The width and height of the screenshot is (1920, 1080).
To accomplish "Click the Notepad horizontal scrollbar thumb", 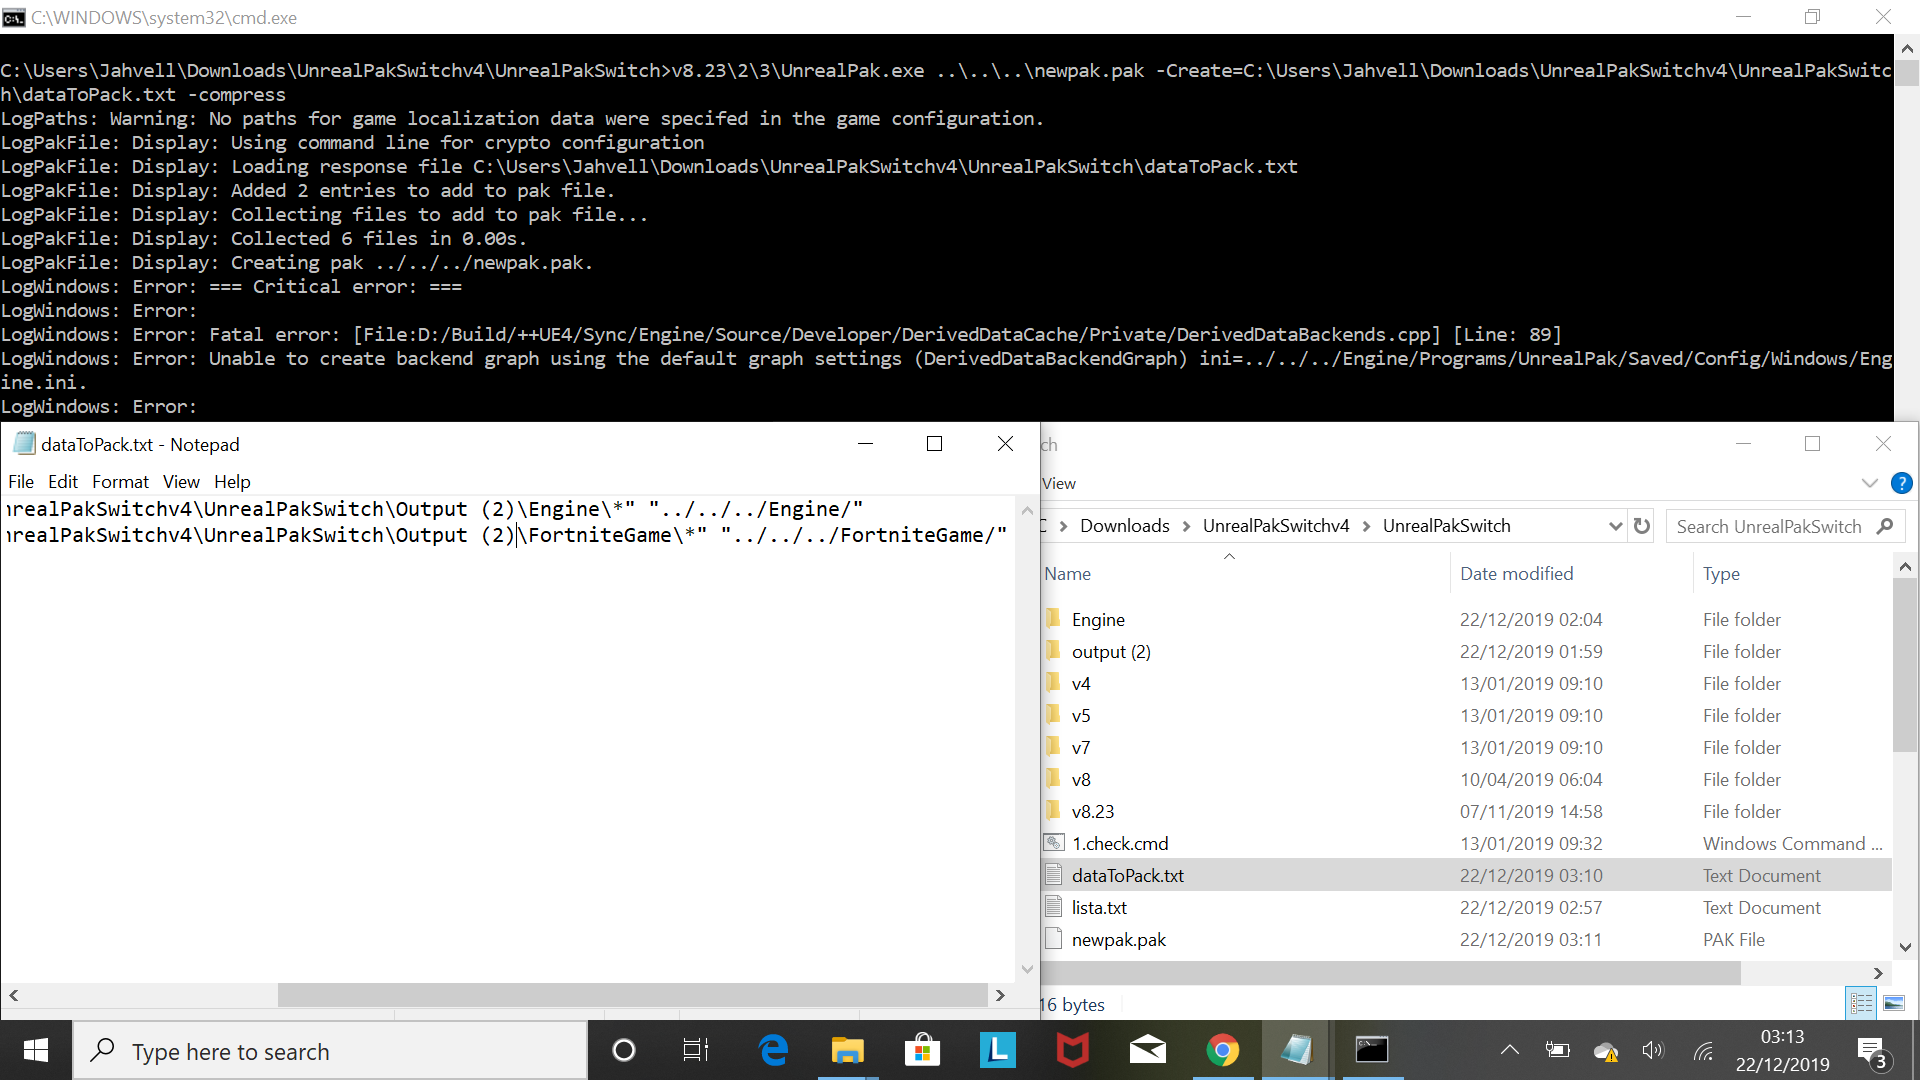I will pos(632,995).
